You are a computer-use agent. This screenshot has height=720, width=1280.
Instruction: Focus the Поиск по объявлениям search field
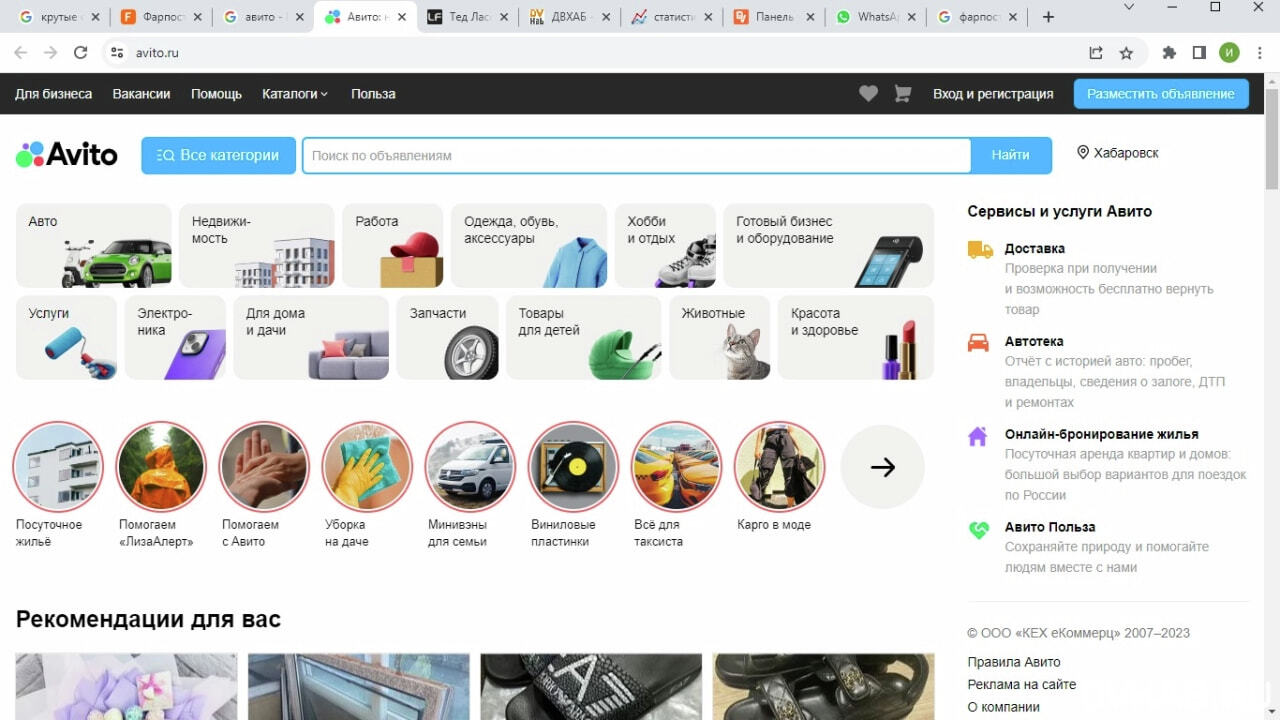pos(636,155)
